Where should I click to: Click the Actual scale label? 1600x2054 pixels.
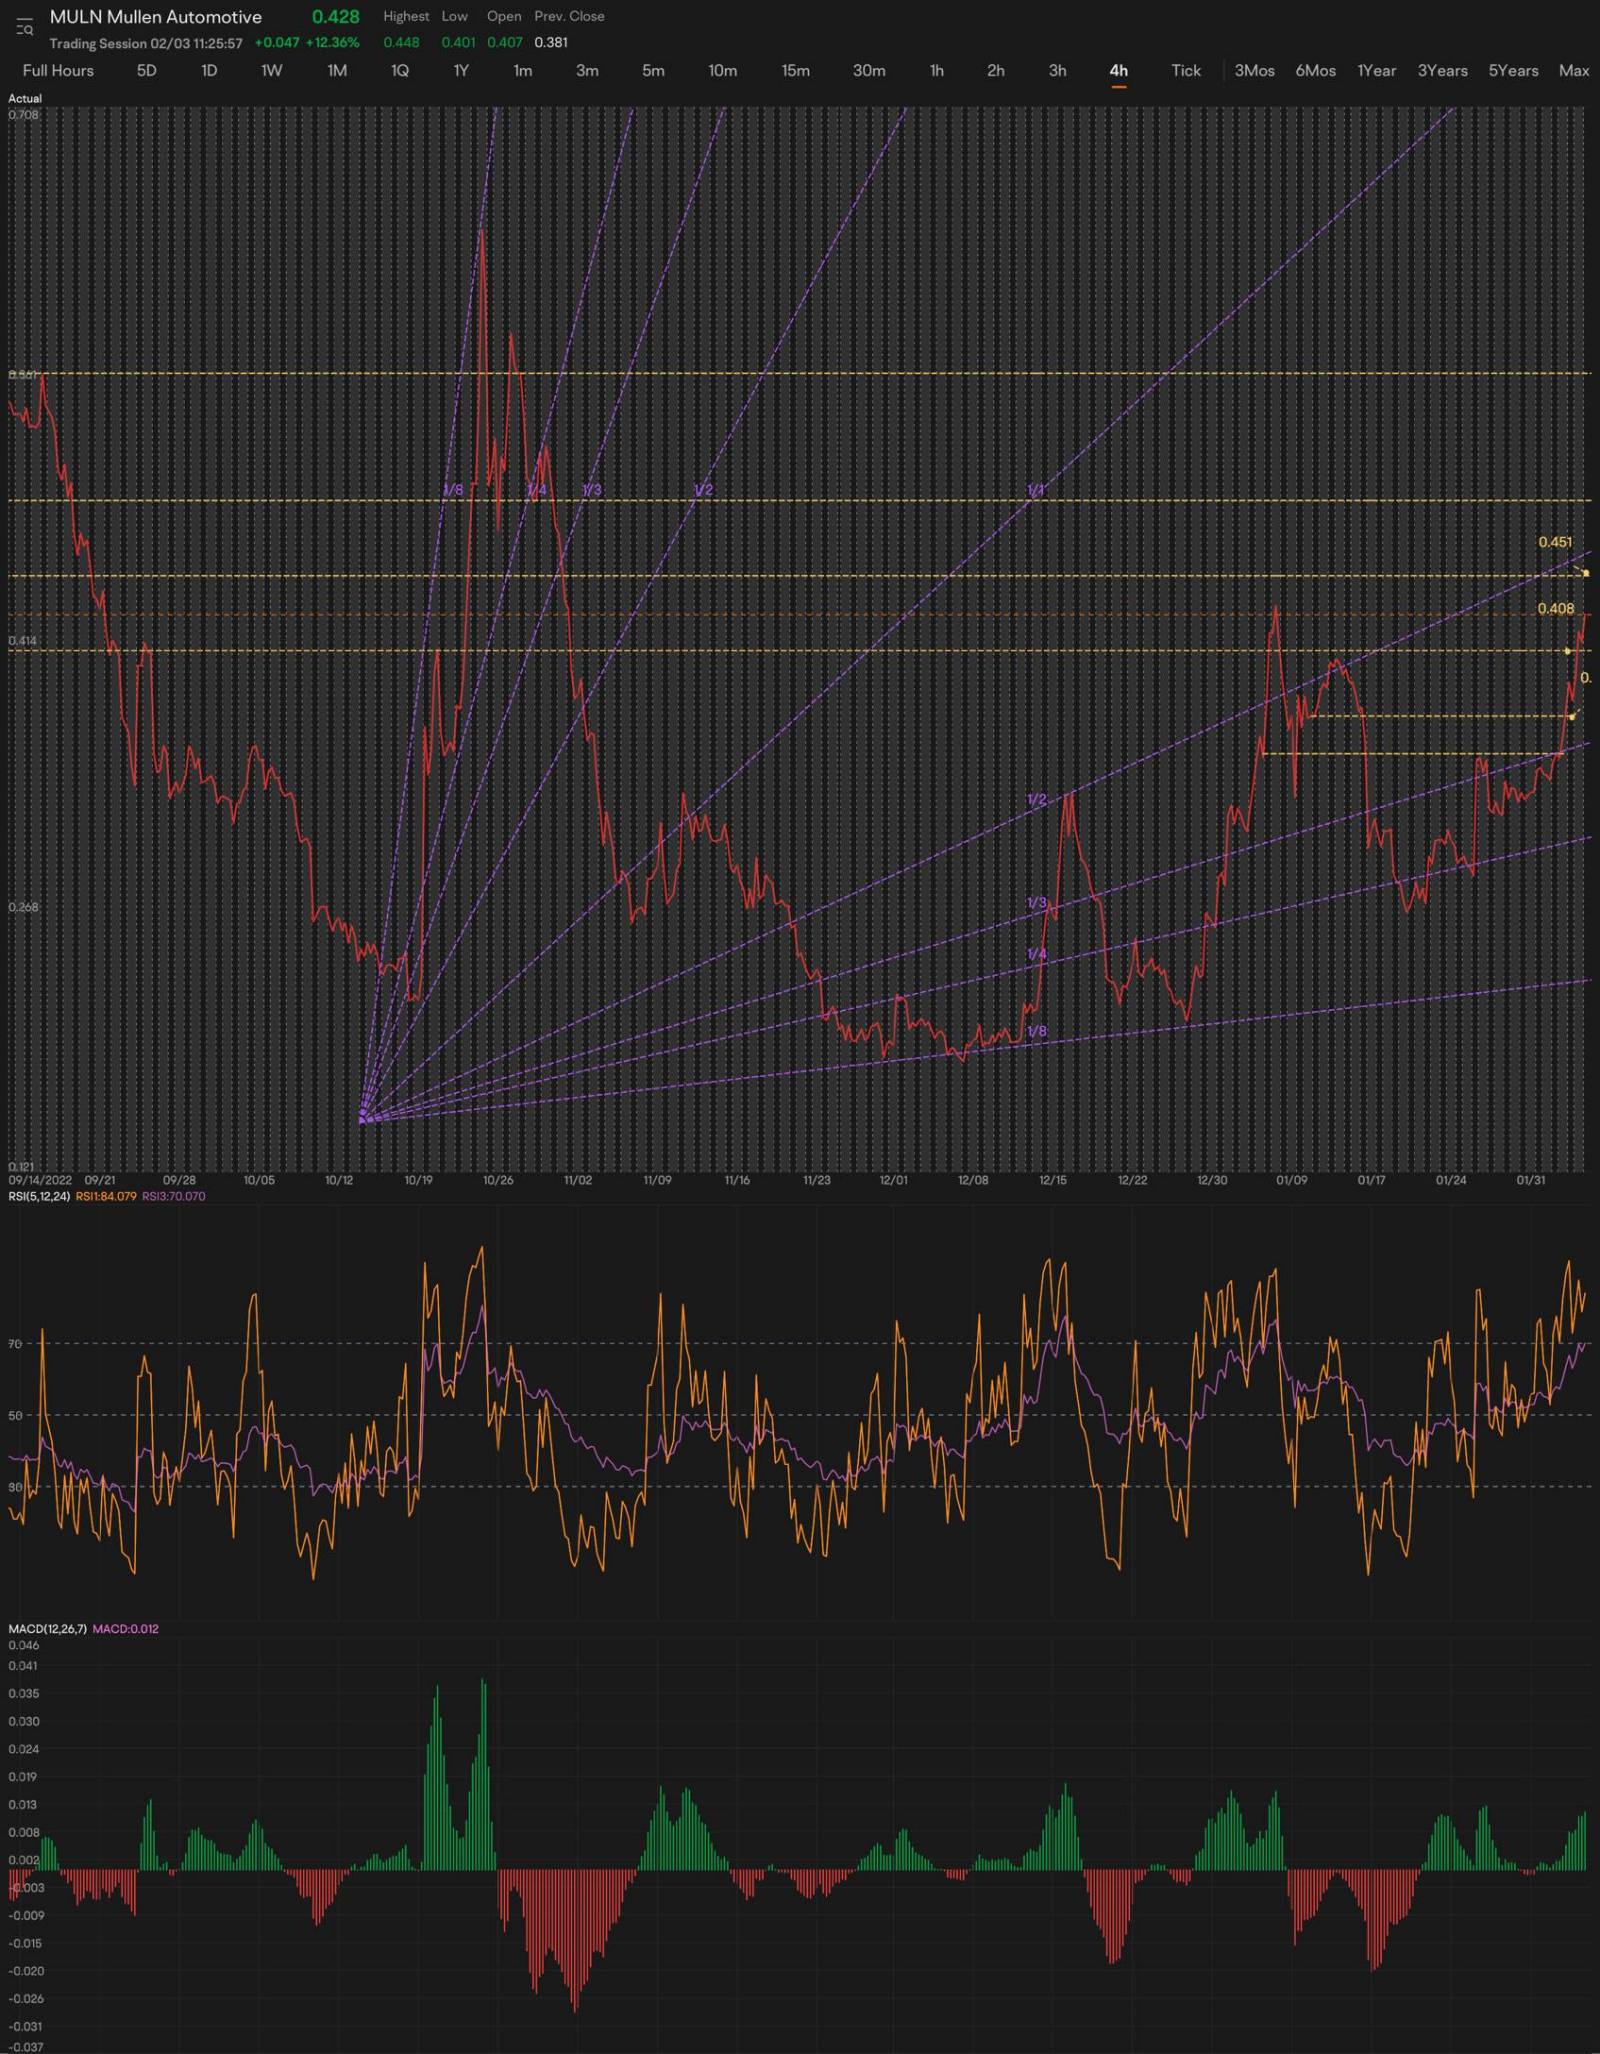25,98
